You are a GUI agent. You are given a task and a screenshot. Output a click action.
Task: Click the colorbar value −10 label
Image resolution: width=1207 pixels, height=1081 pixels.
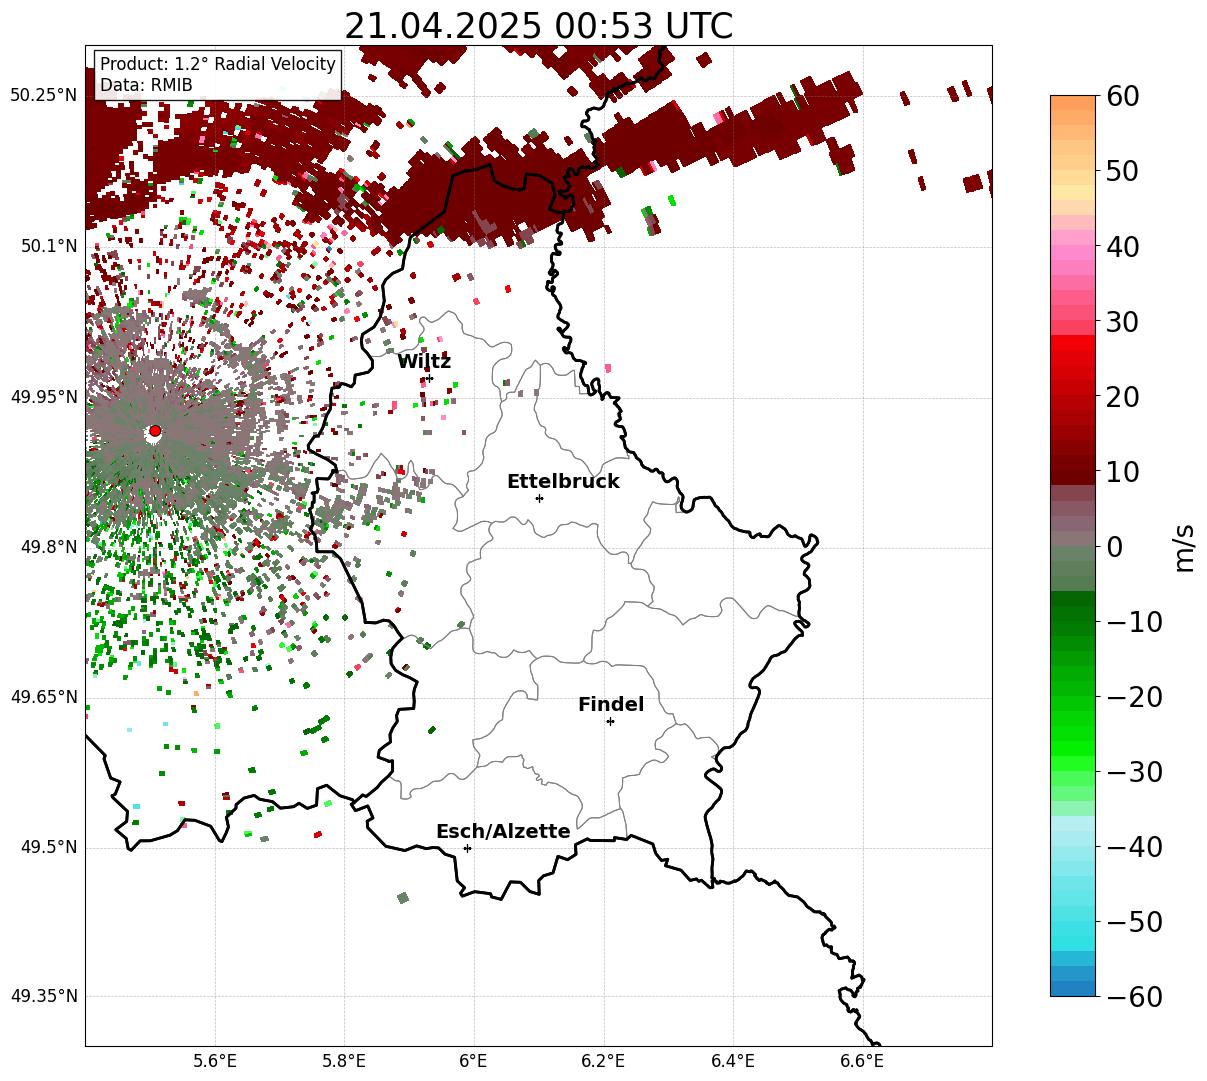(x=1134, y=622)
